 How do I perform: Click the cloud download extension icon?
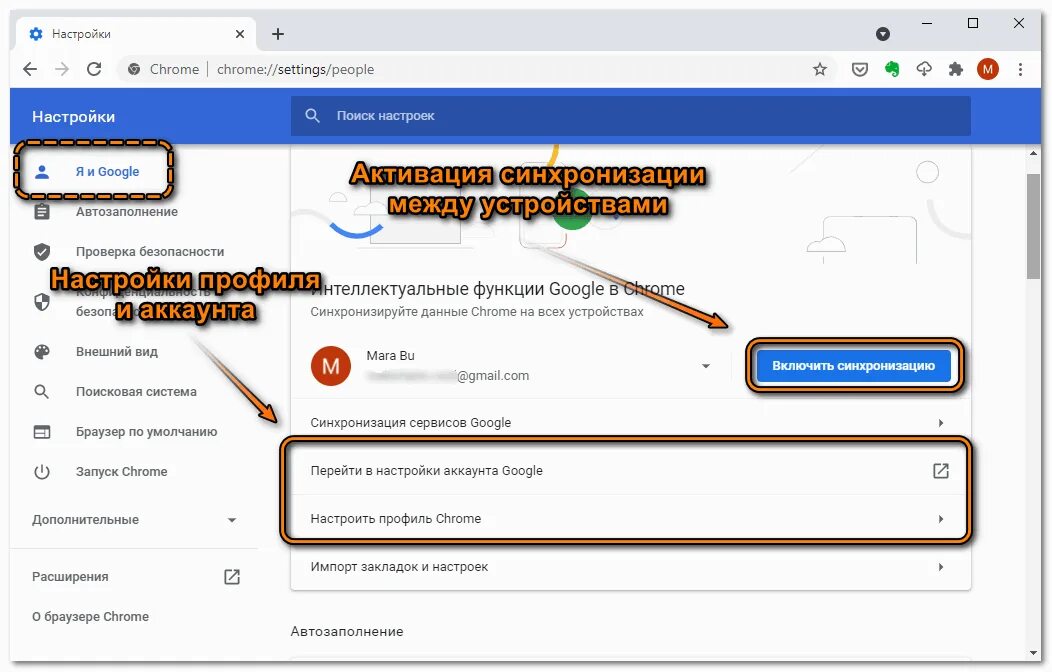pos(924,69)
